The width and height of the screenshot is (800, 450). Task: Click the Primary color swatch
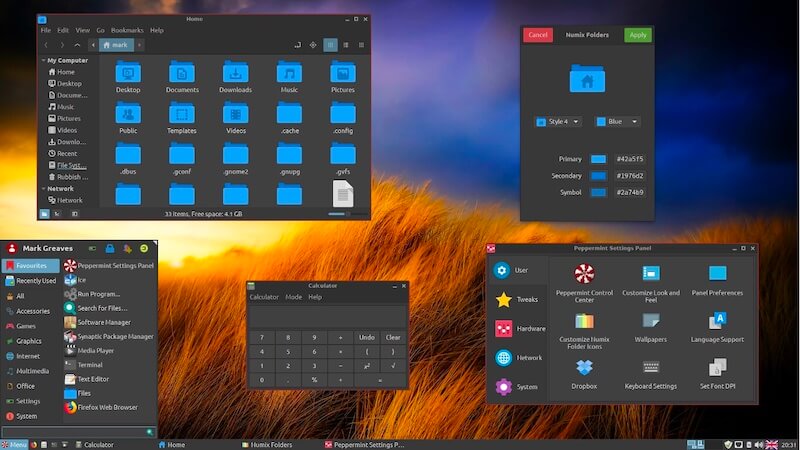pyautogui.click(x=598, y=159)
